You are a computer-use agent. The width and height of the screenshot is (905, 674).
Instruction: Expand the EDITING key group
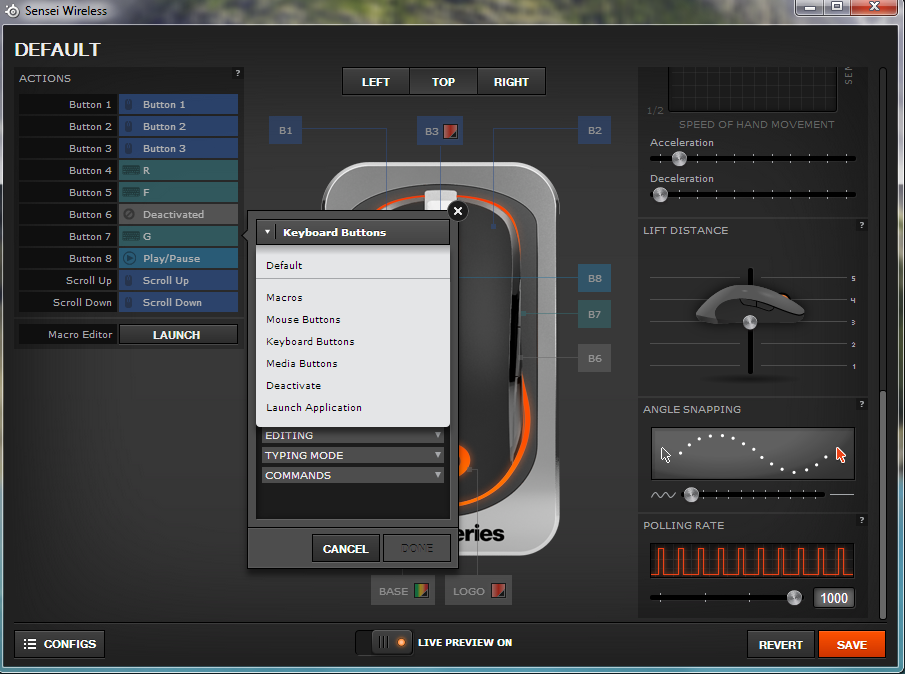click(352, 436)
